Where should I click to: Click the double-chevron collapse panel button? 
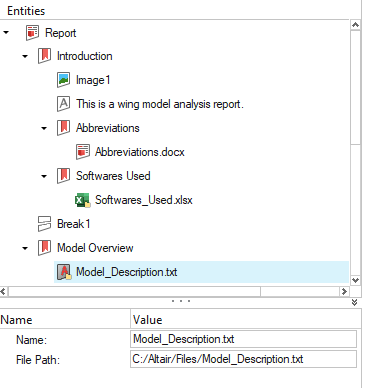click(x=354, y=302)
